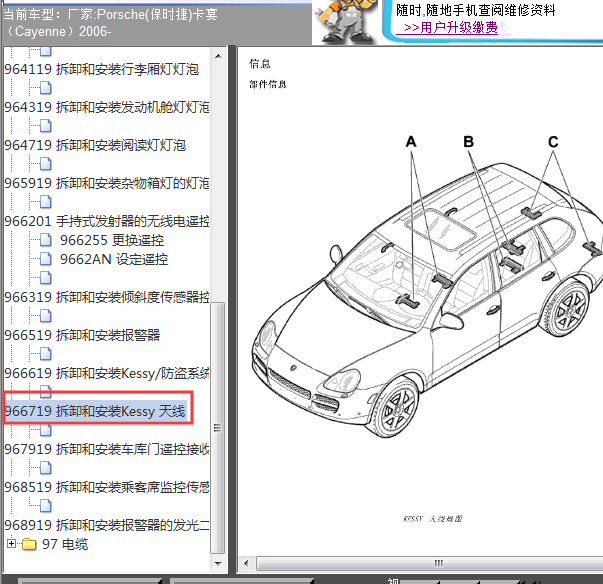Click the >>用户升级缴费 link
Viewport: 603px width, 584px height.
[450, 28]
